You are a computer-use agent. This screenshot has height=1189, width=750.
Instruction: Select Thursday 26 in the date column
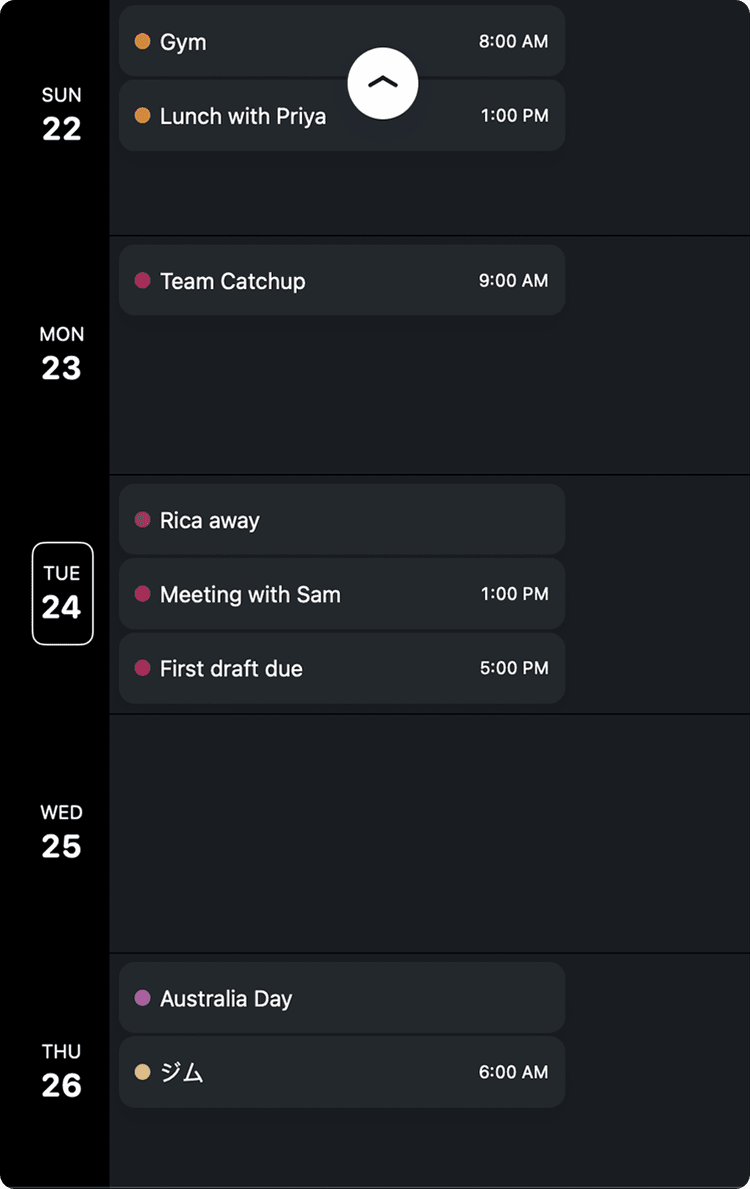pos(61,1071)
